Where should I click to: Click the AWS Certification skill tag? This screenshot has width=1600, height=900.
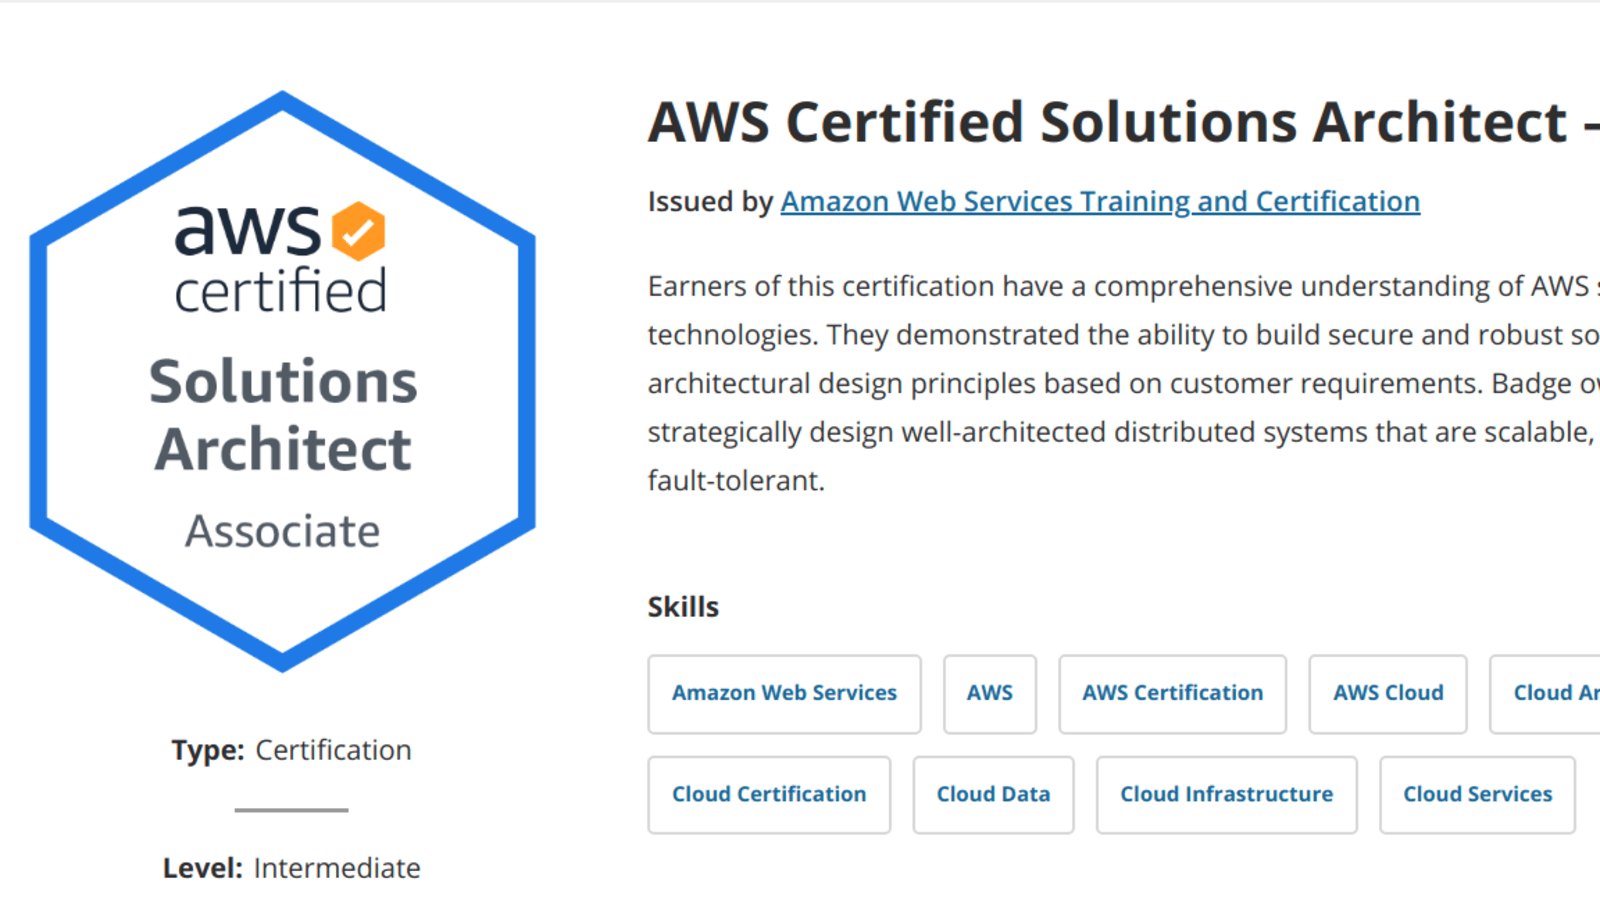(x=1173, y=694)
